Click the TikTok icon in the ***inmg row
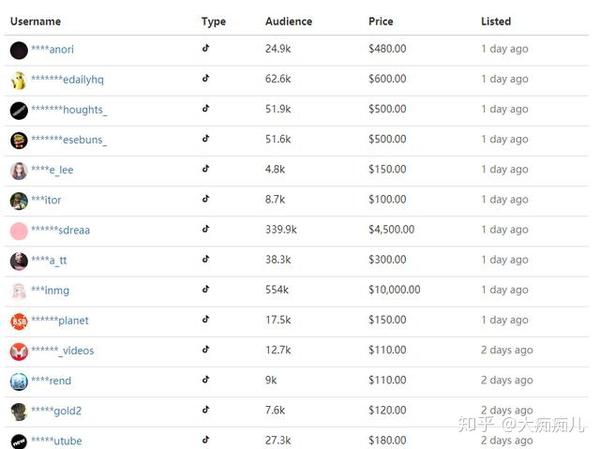This screenshot has height=449, width=600. 206,289
